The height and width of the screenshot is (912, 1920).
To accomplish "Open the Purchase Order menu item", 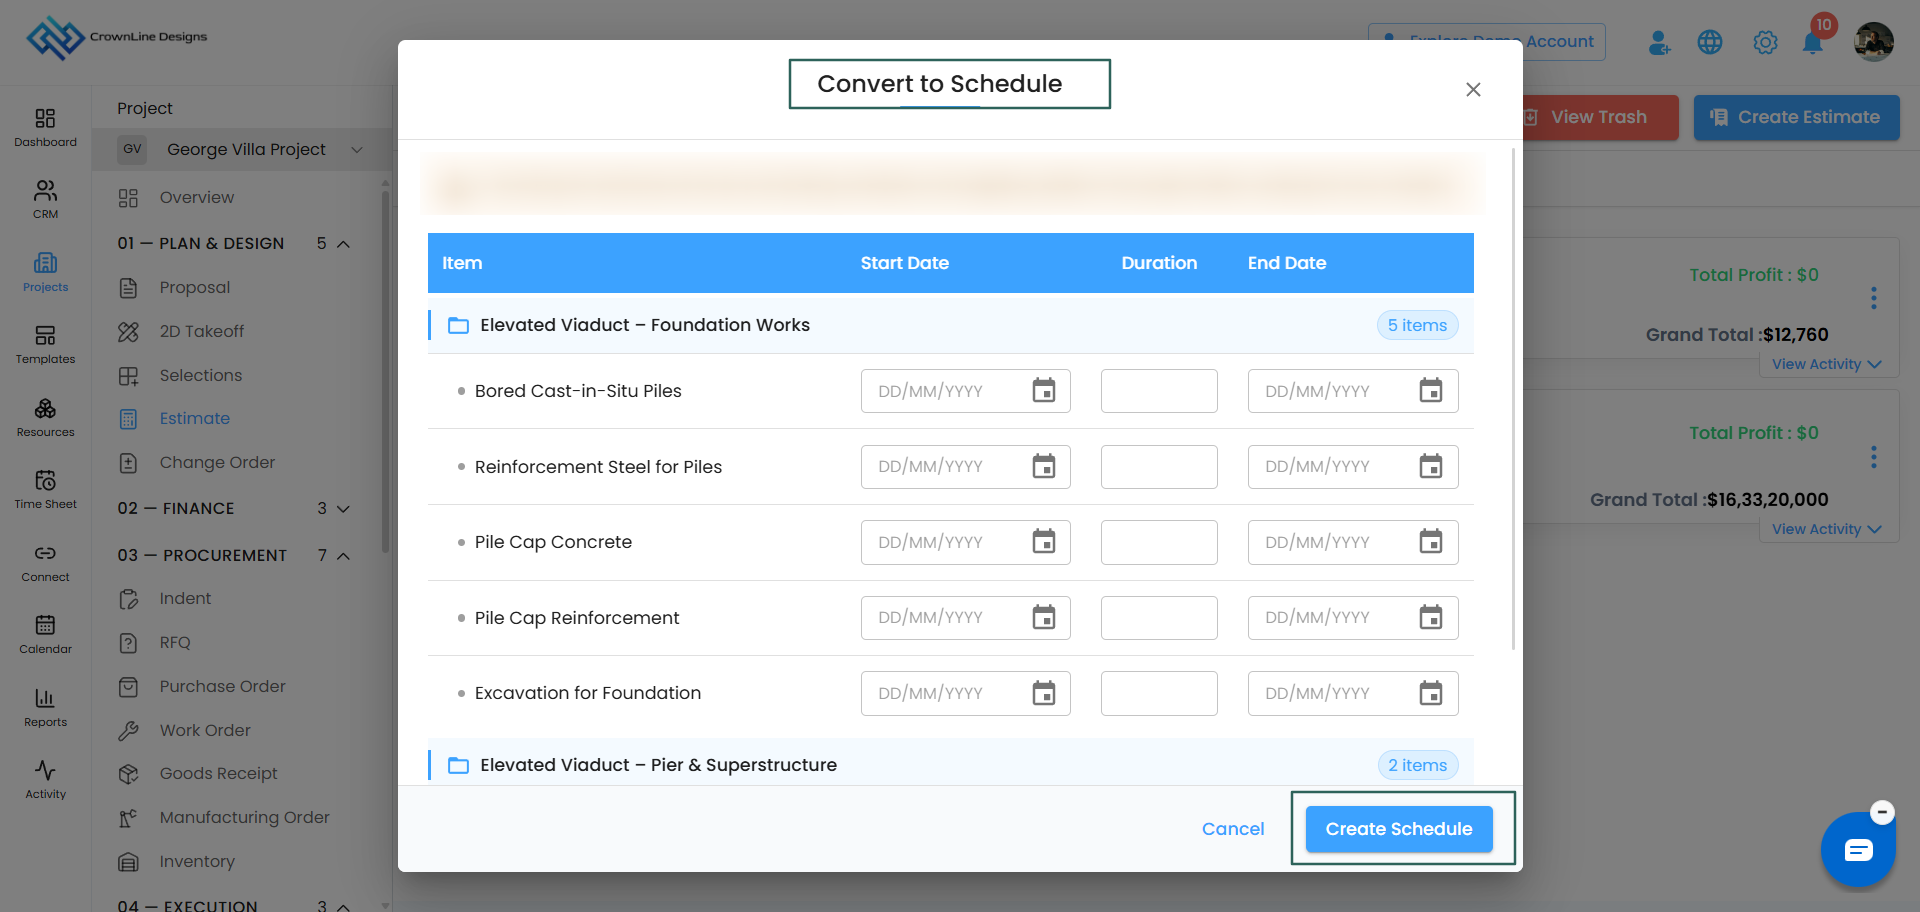I will (222, 686).
